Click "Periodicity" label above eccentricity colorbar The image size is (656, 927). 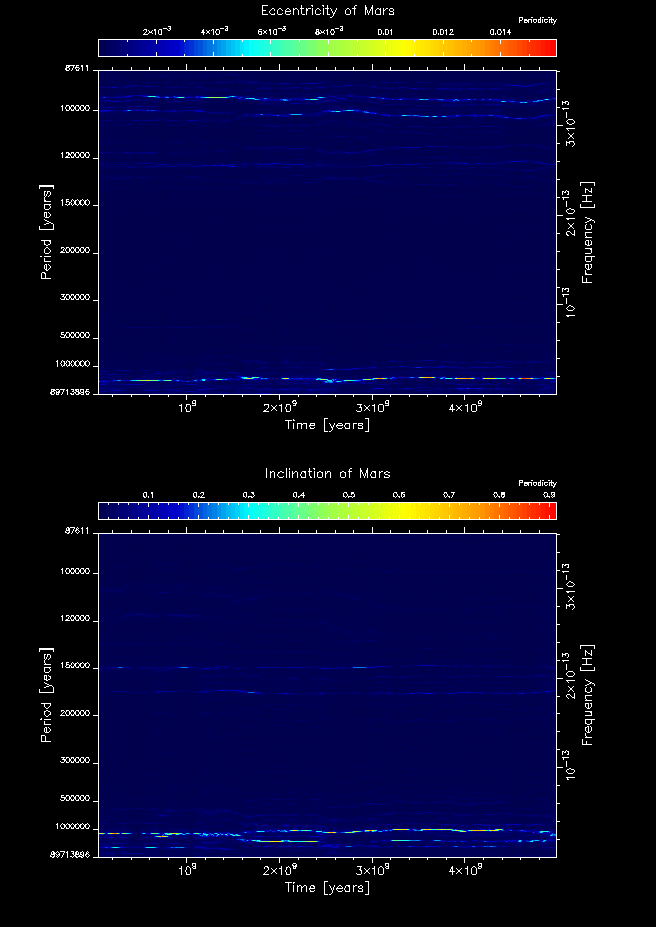[x=537, y=21]
